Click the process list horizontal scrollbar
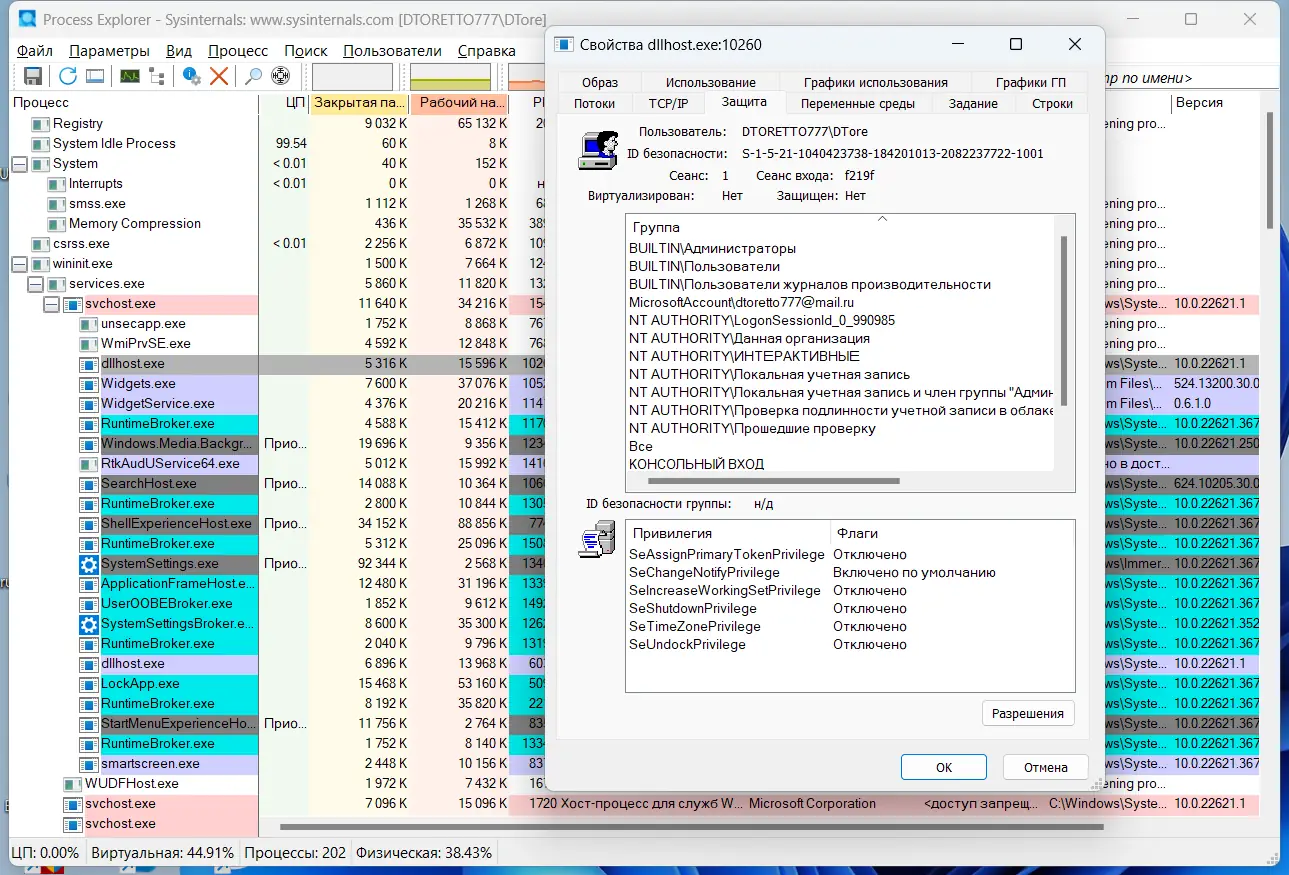The image size is (1289, 875). pyautogui.click(x=690, y=827)
